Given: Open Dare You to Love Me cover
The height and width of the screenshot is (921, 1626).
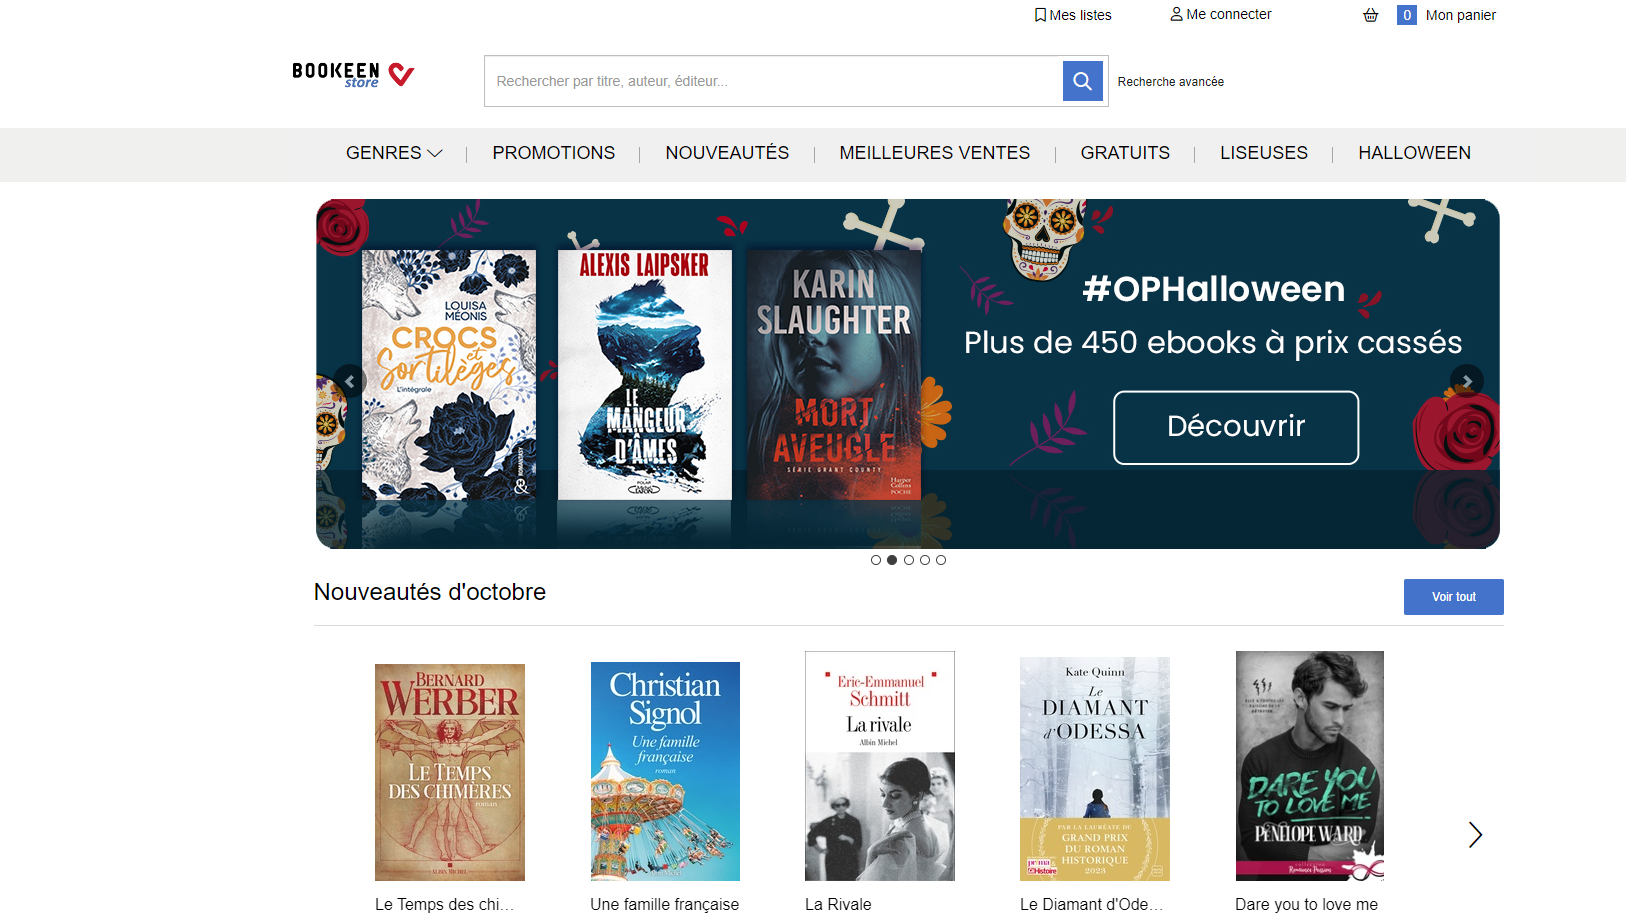Looking at the screenshot, I should pyautogui.click(x=1310, y=766).
